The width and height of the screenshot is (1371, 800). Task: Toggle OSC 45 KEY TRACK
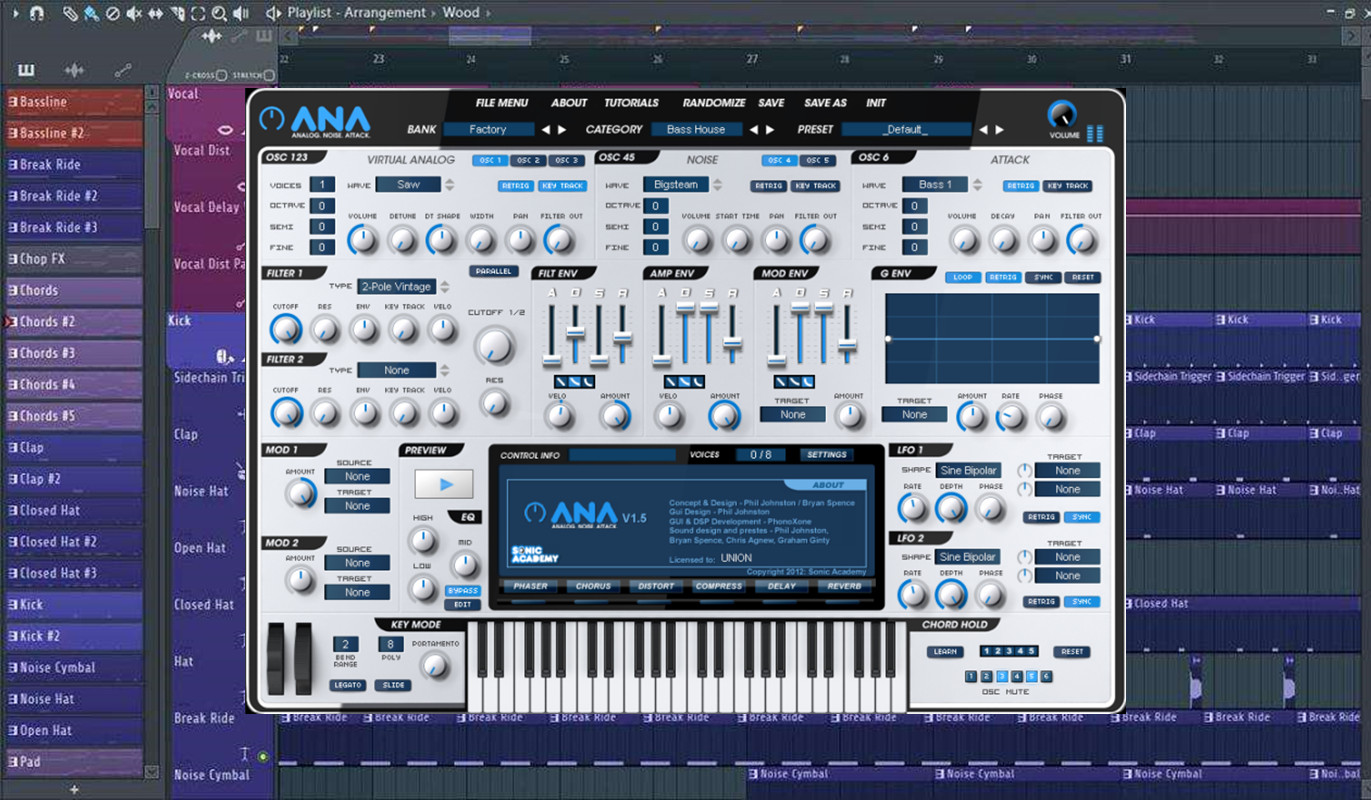(815, 186)
